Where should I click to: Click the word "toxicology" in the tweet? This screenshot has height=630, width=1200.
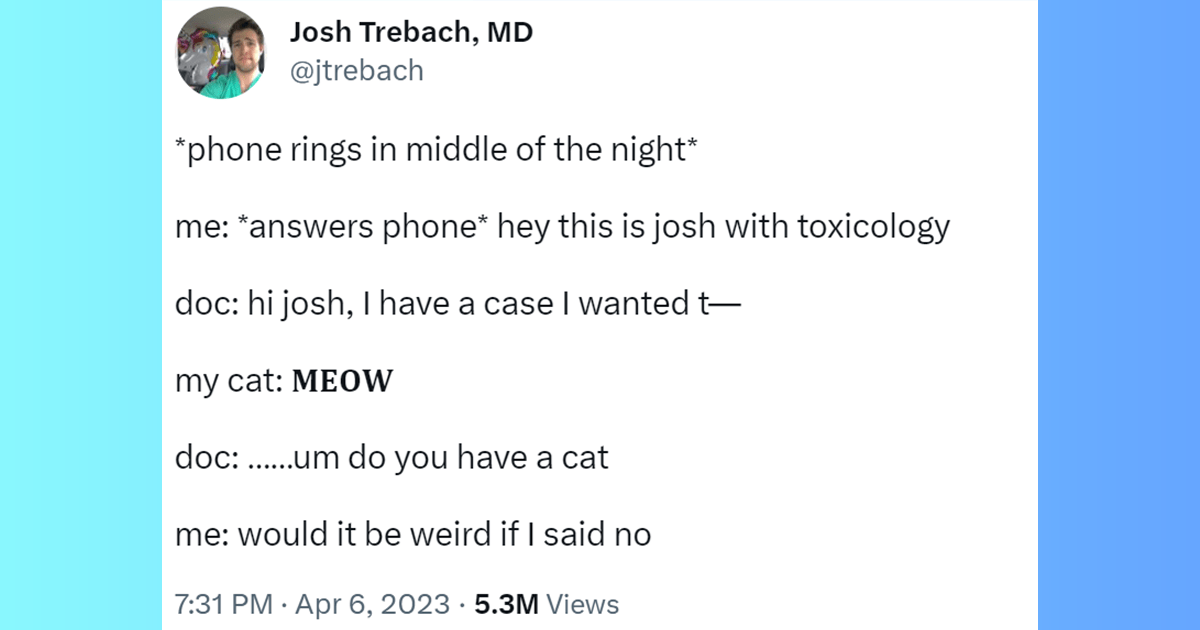coord(873,229)
